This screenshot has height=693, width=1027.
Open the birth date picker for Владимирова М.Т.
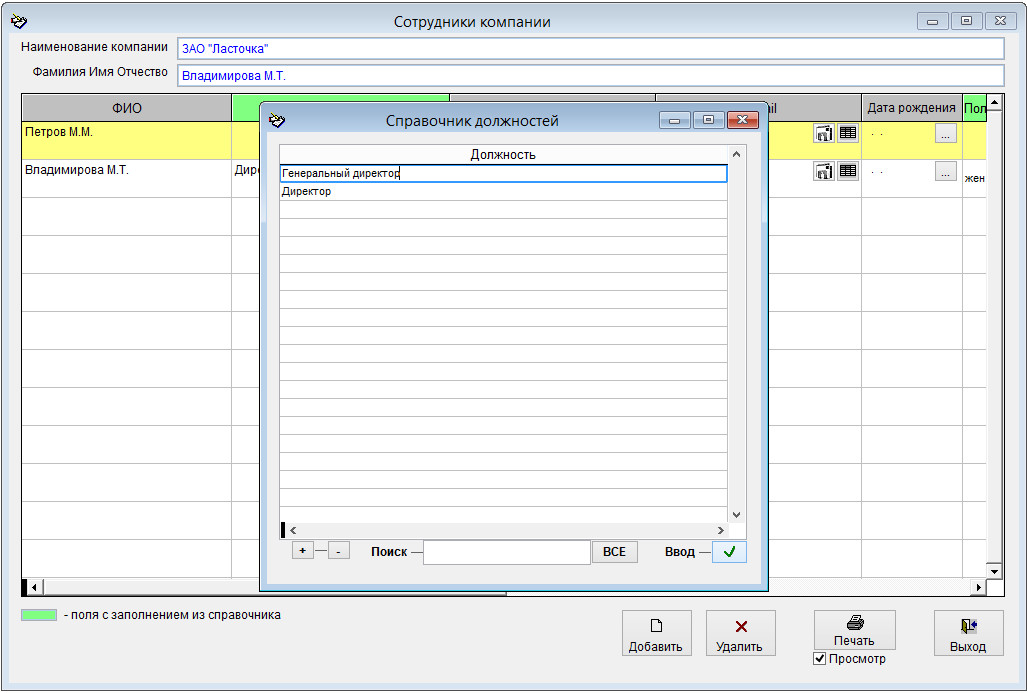point(946,172)
